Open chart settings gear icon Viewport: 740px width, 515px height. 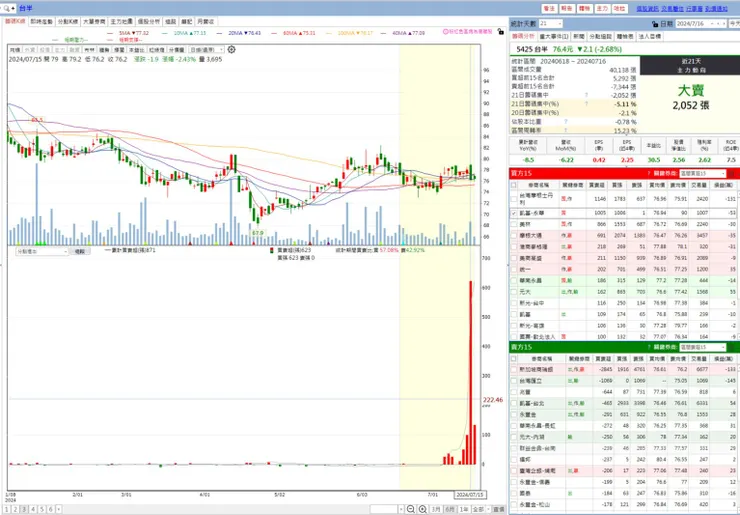tap(231, 50)
